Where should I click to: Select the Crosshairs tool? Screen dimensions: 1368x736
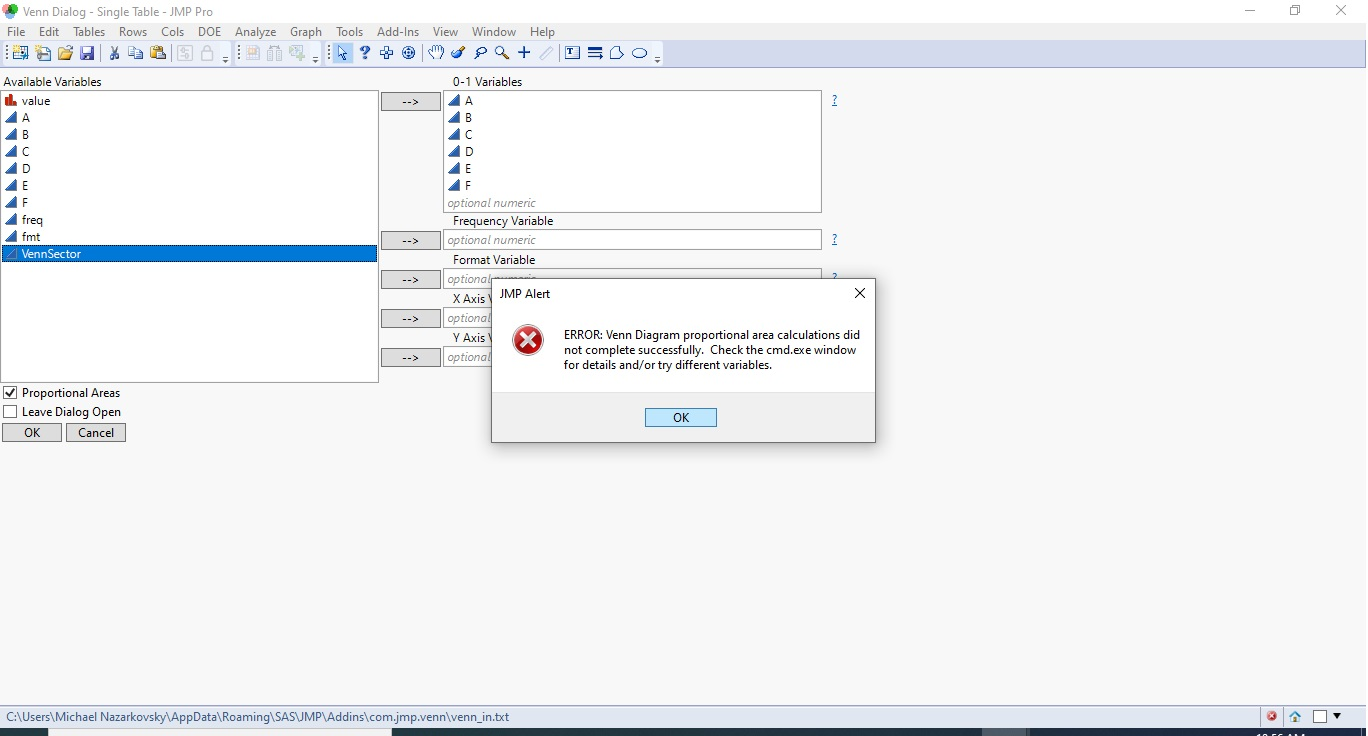pos(524,53)
